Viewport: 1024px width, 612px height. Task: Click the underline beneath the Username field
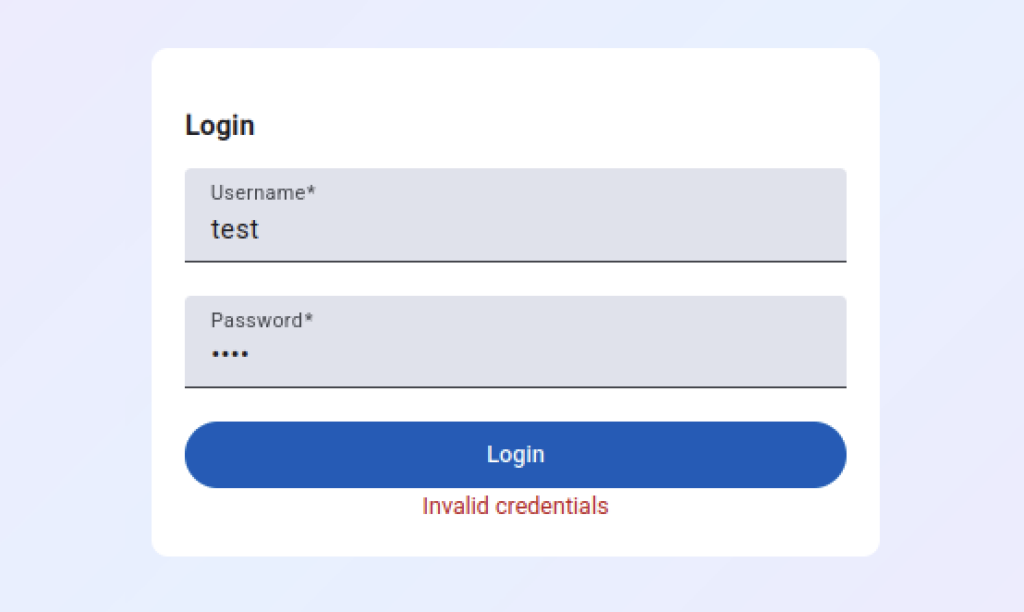coord(515,261)
